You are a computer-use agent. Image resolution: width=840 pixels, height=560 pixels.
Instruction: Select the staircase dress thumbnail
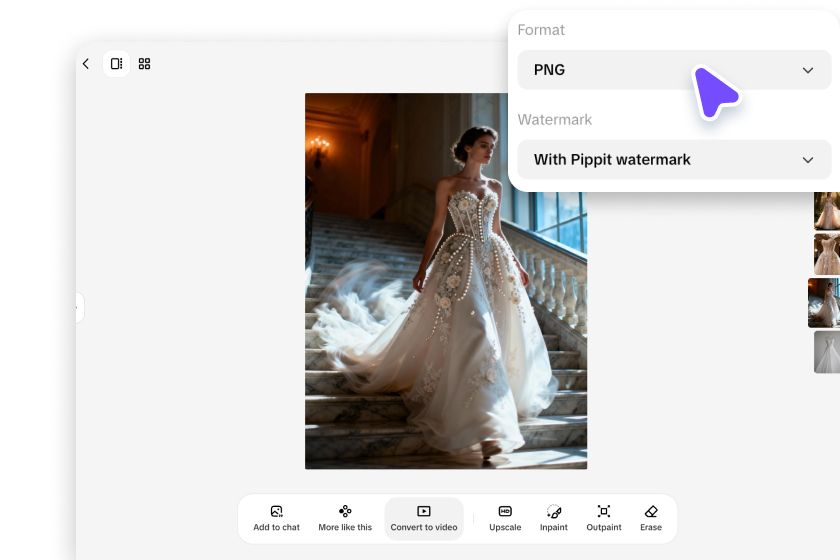[x=824, y=303]
